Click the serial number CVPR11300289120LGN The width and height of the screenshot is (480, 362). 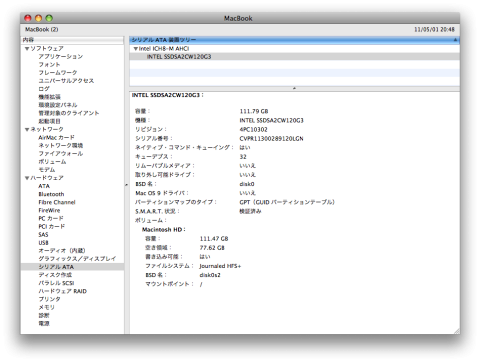coord(271,139)
